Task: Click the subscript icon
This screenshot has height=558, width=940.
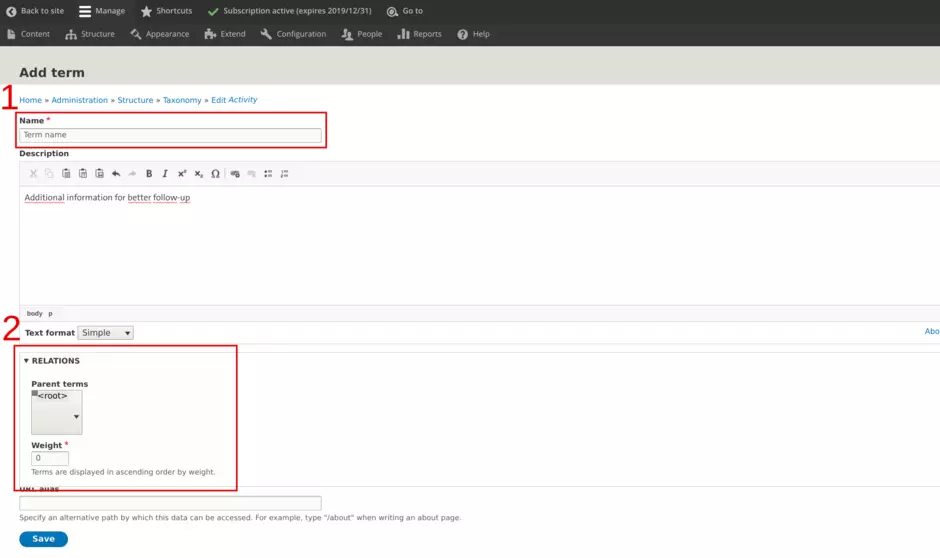Action: (x=199, y=174)
